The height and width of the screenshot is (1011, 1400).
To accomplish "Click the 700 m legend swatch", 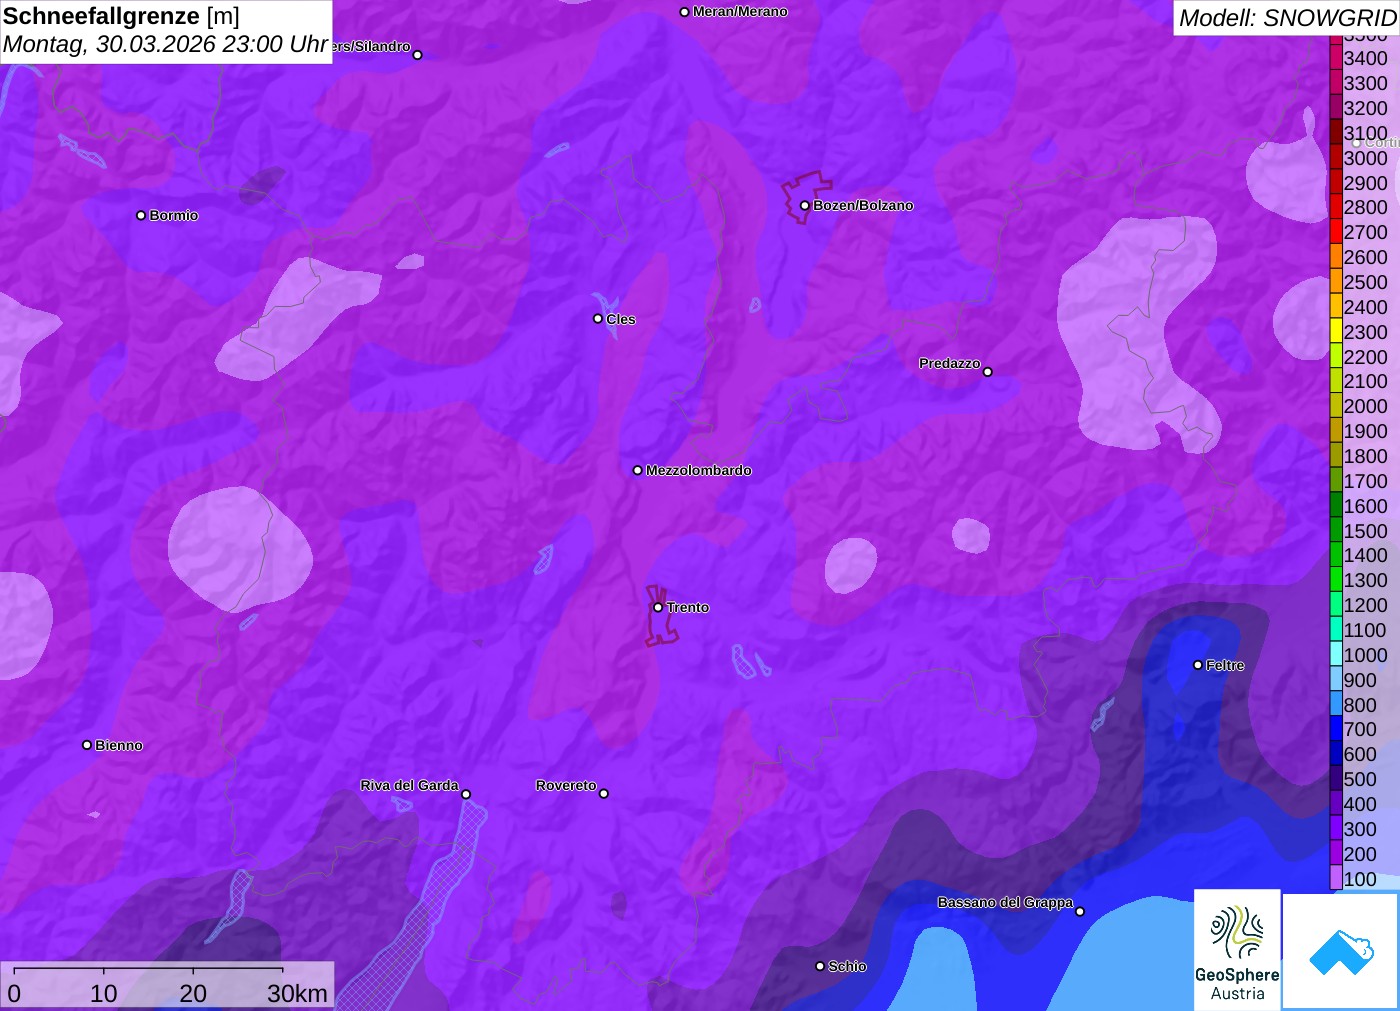I will click(x=1336, y=729).
